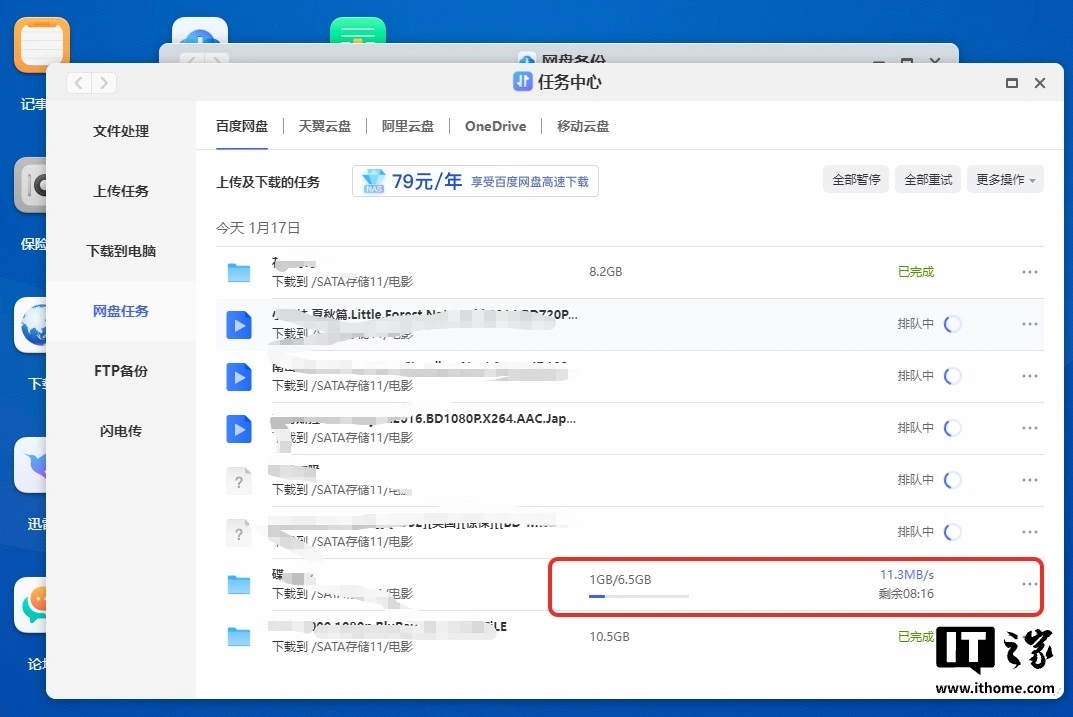
Task: Open the notes app on the desktop
Action: pyautogui.click(x=41, y=46)
